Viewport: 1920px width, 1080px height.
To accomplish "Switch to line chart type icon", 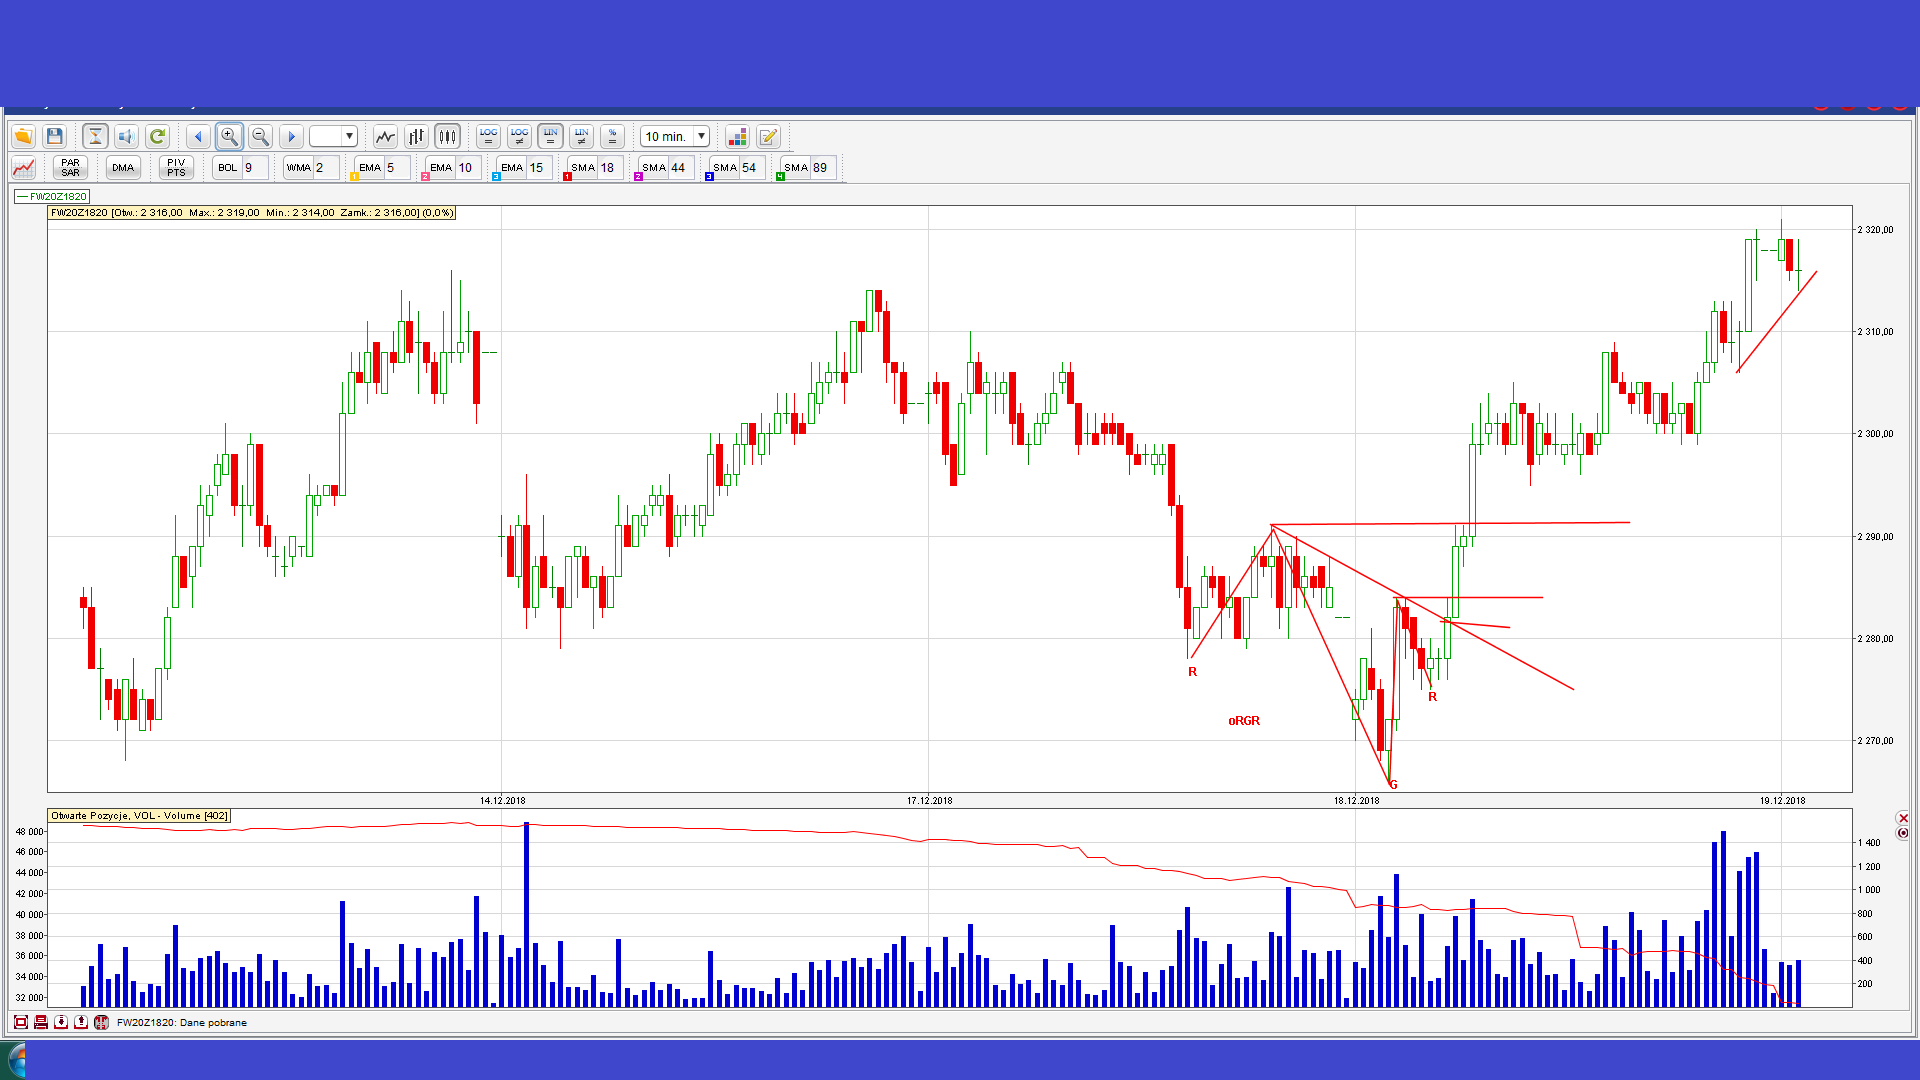I will [385, 136].
